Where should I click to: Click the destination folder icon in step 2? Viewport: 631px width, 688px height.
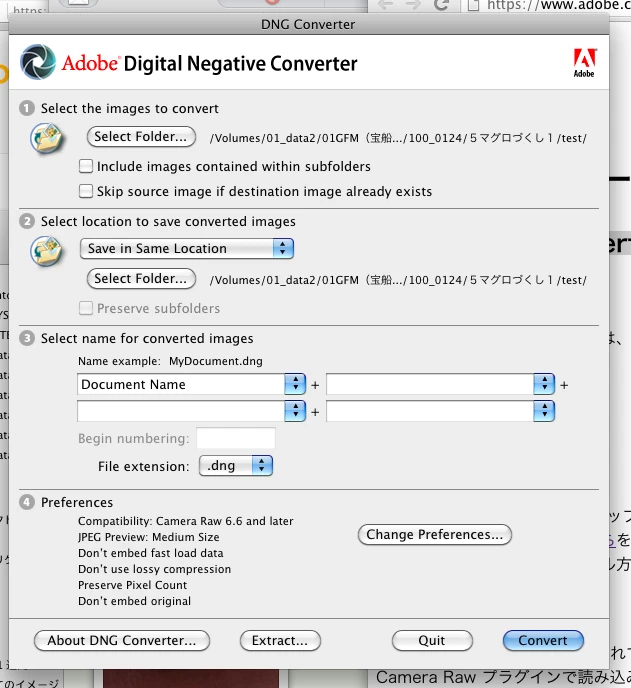coord(47,251)
